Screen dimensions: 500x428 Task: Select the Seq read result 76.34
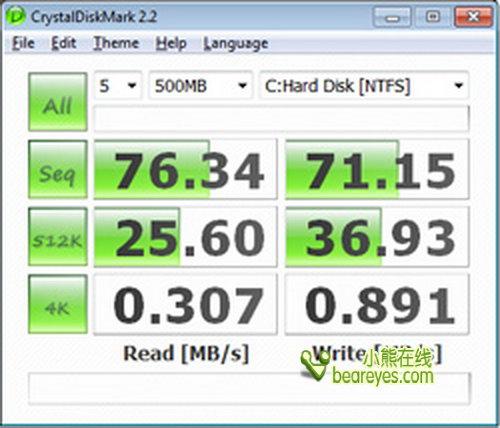click(x=185, y=169)
